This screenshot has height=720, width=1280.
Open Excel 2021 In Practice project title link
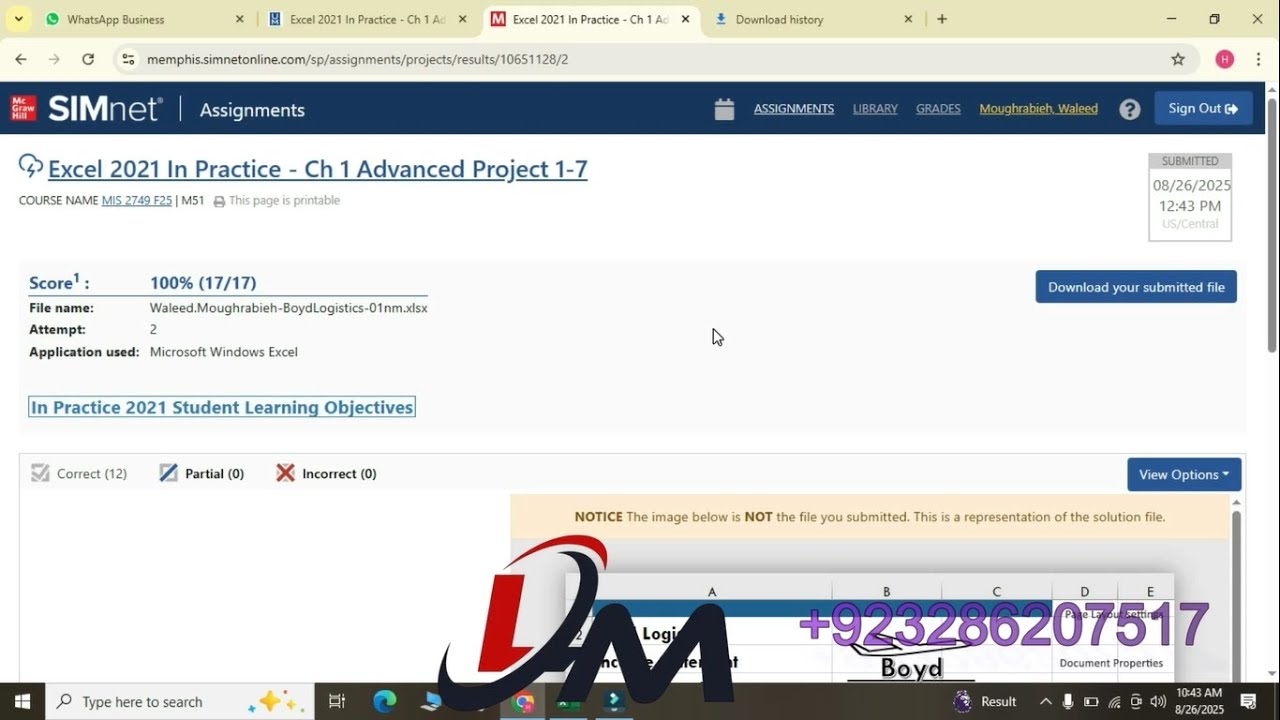(x=318, y=169)
